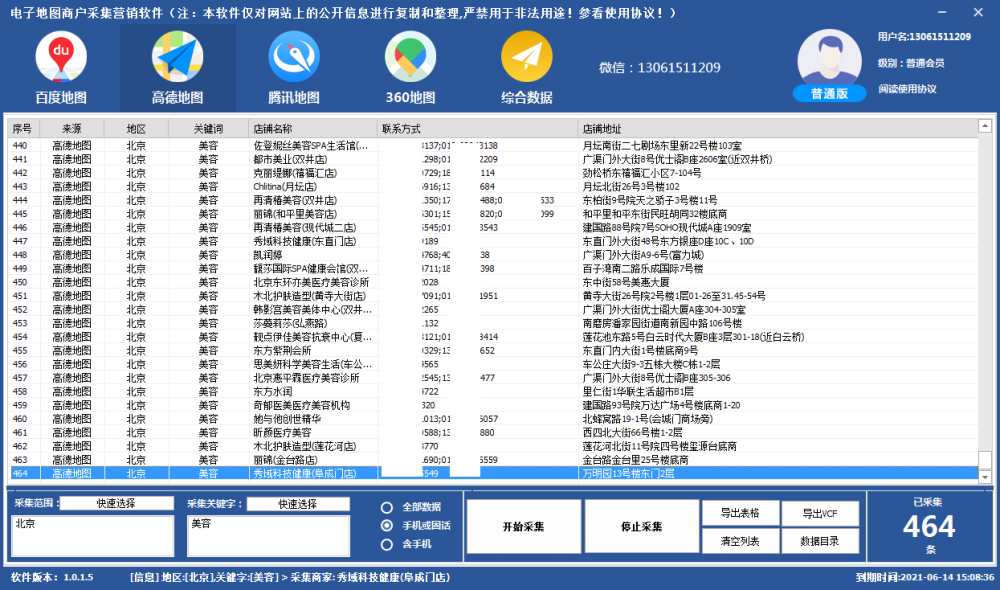Minimize the collection software window
The image size is (1000, 590).
[x=942, y=12]
